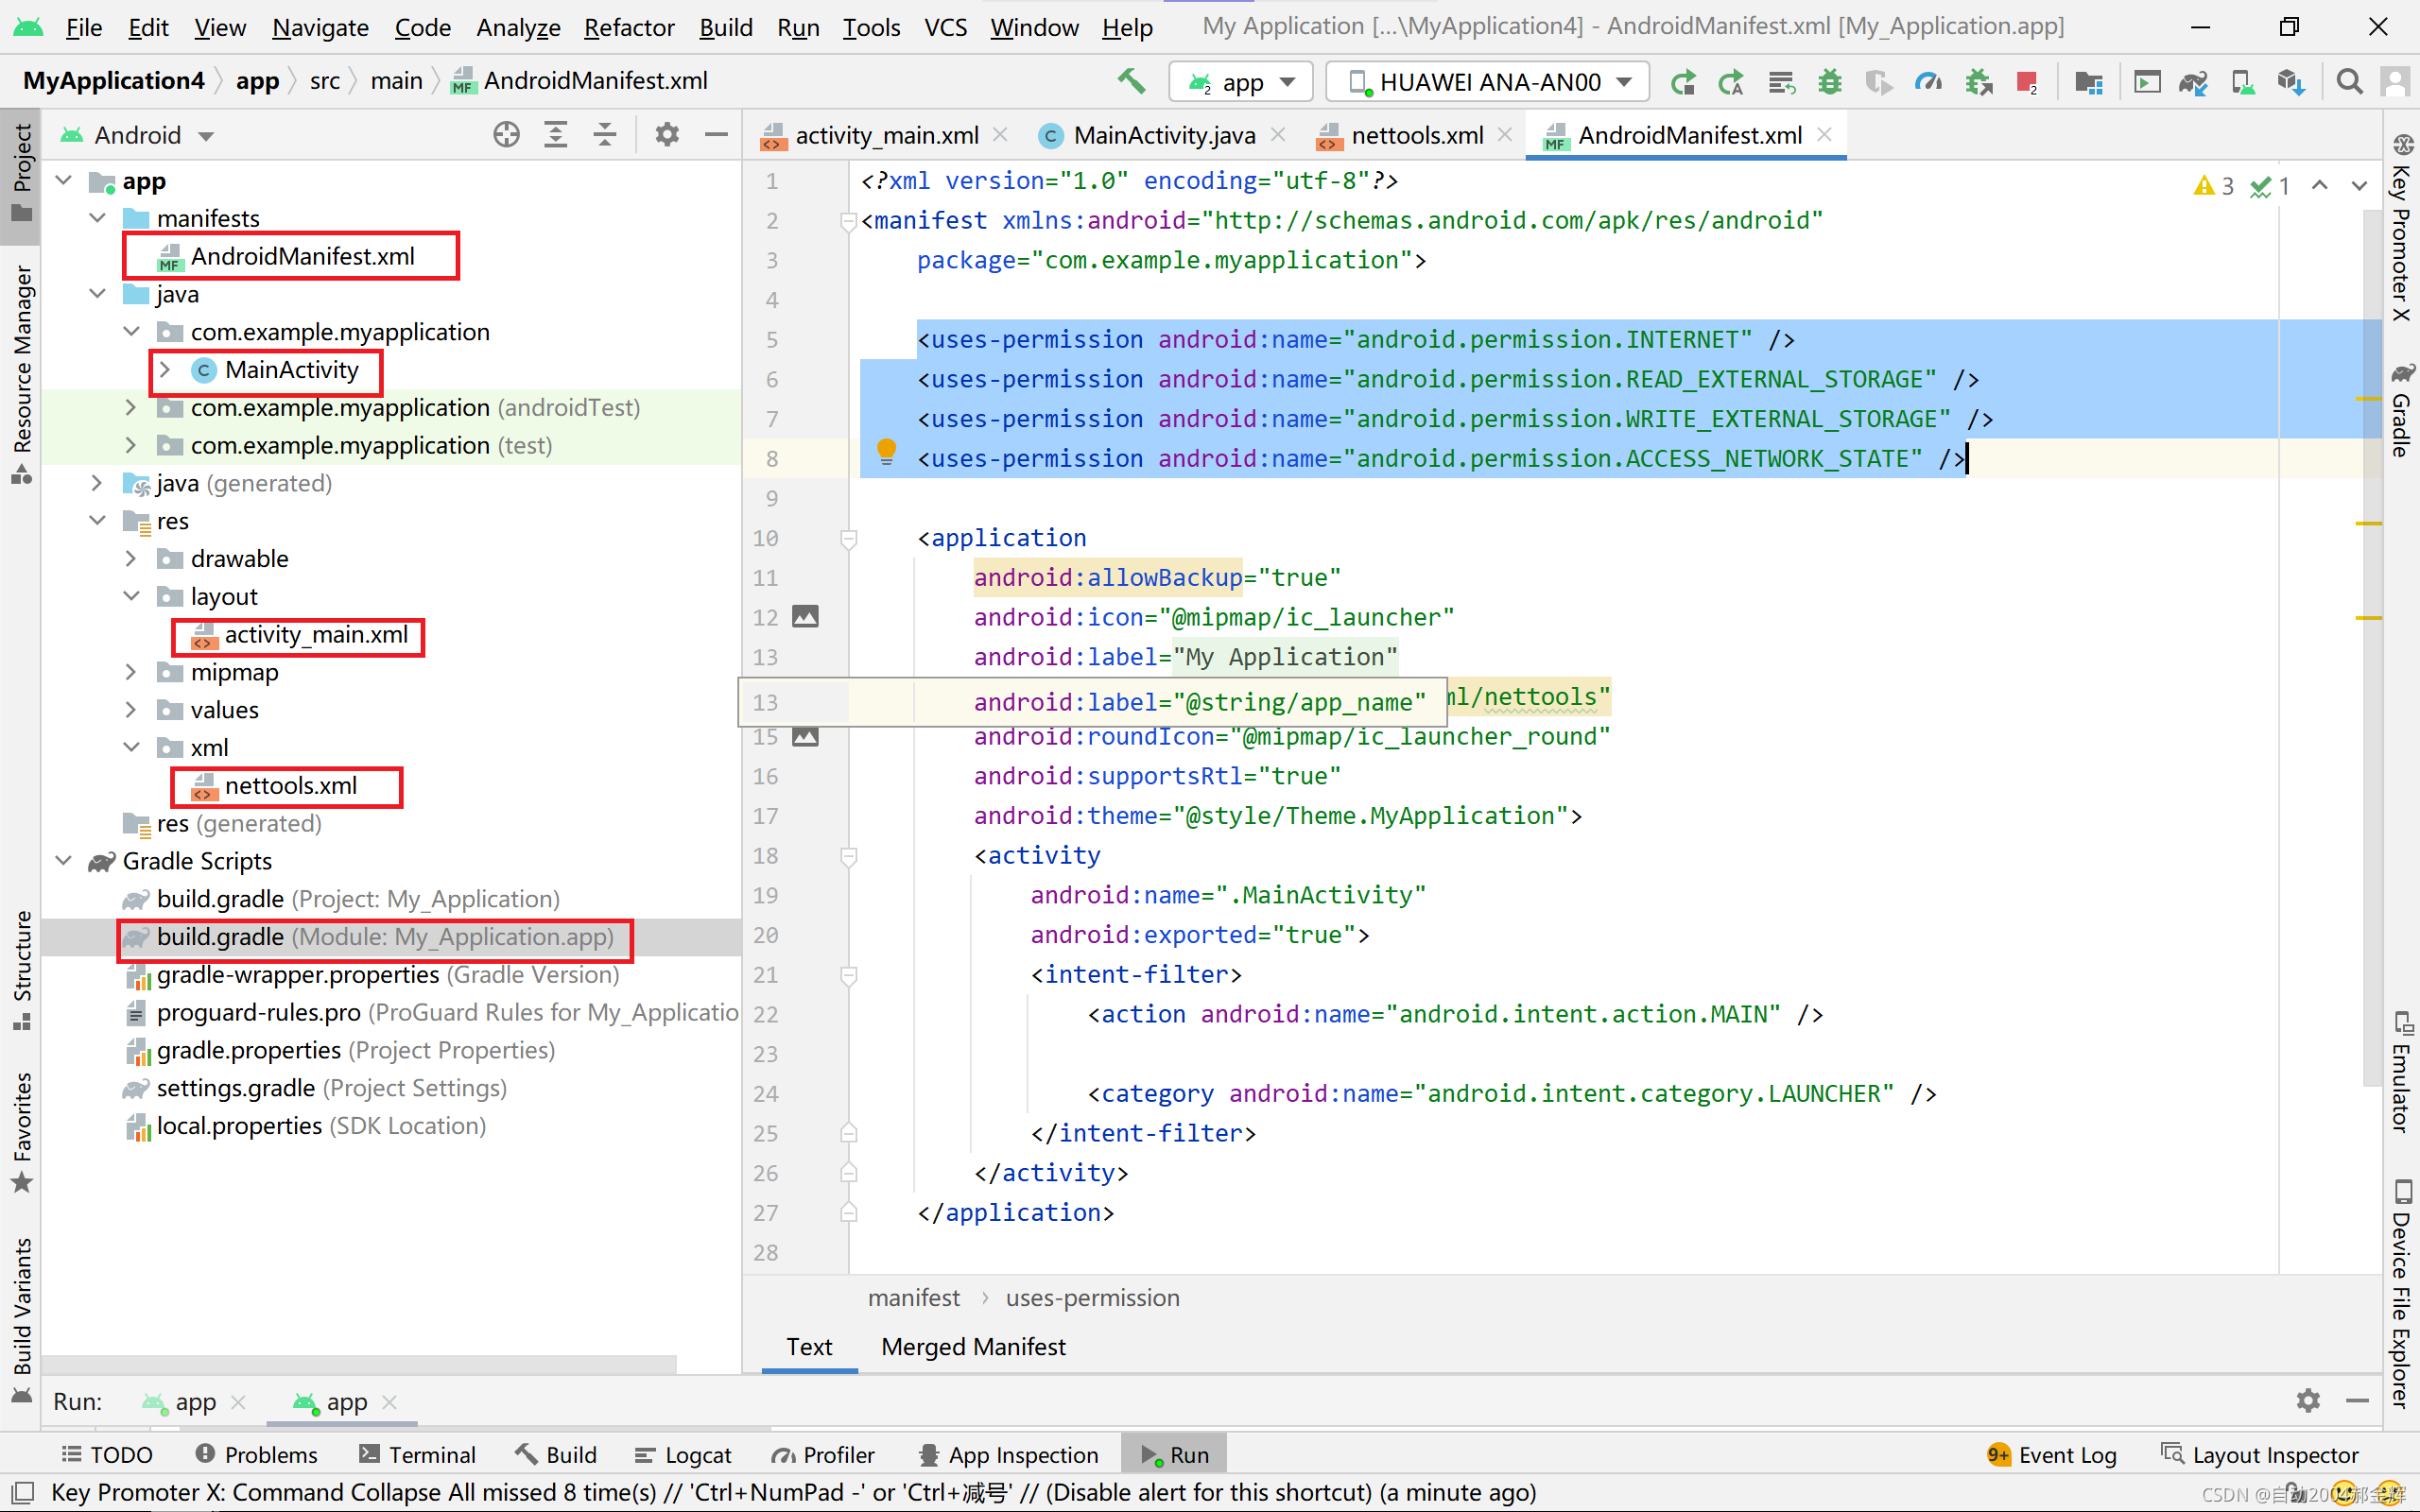Screen dimensions: 2420x1512
Task: Toggle the Logcat tool window
Action: click(684, 1455)
